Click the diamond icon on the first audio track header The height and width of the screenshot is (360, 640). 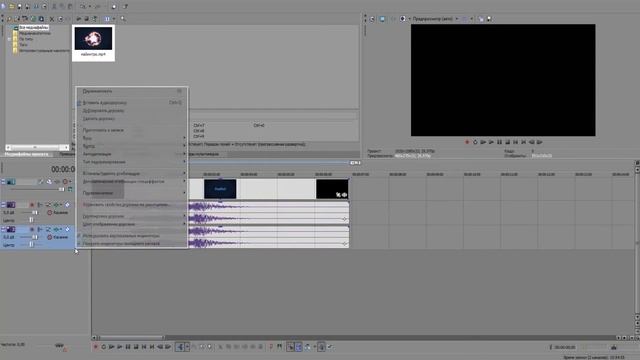67,205
